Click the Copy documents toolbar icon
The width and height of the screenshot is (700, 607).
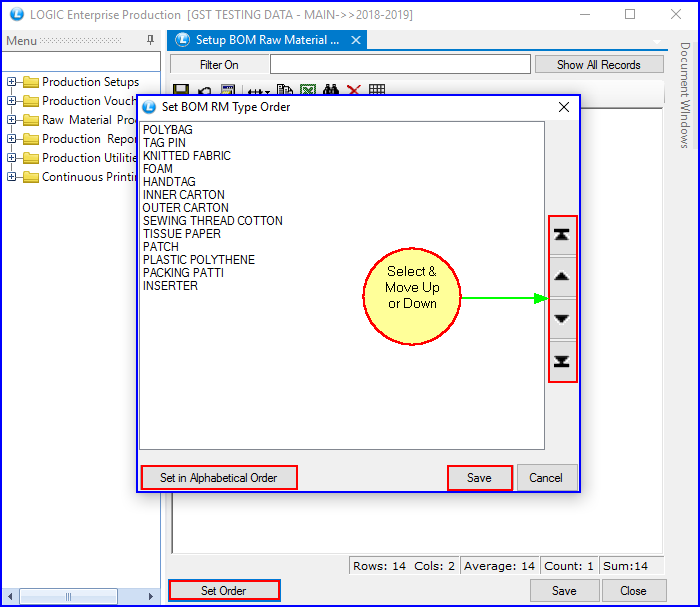pyautogui.click(x=284, y=90)
